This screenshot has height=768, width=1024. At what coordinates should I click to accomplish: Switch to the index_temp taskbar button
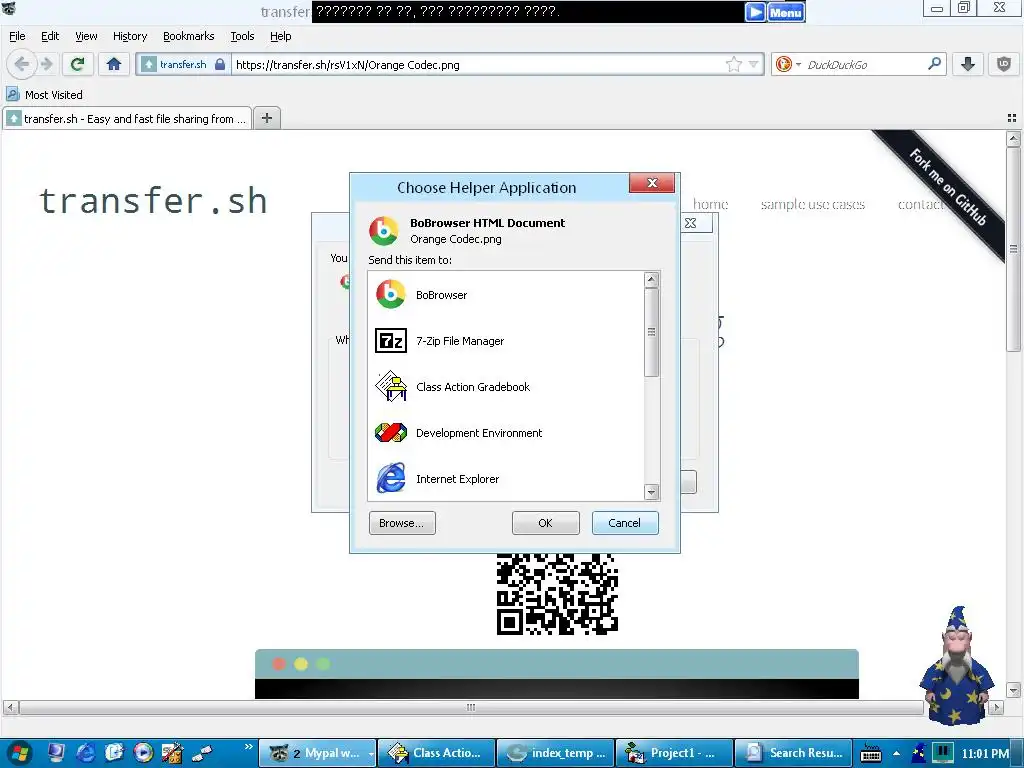(555, 753)
